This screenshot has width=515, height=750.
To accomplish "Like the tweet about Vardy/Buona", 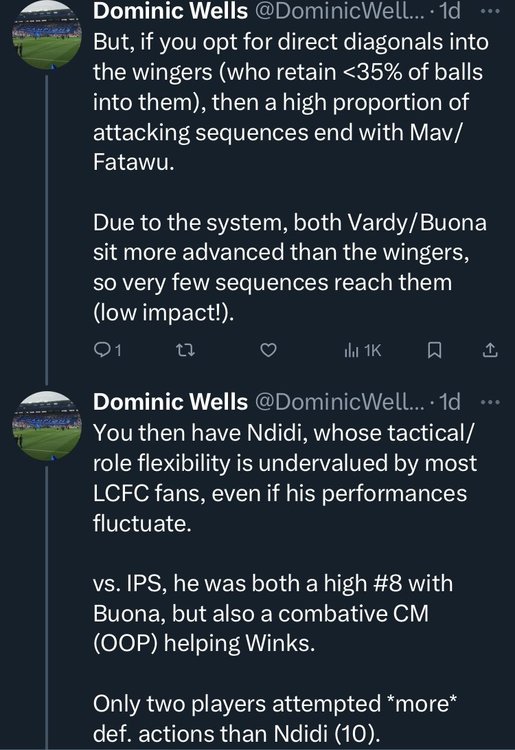I will 268,351.
